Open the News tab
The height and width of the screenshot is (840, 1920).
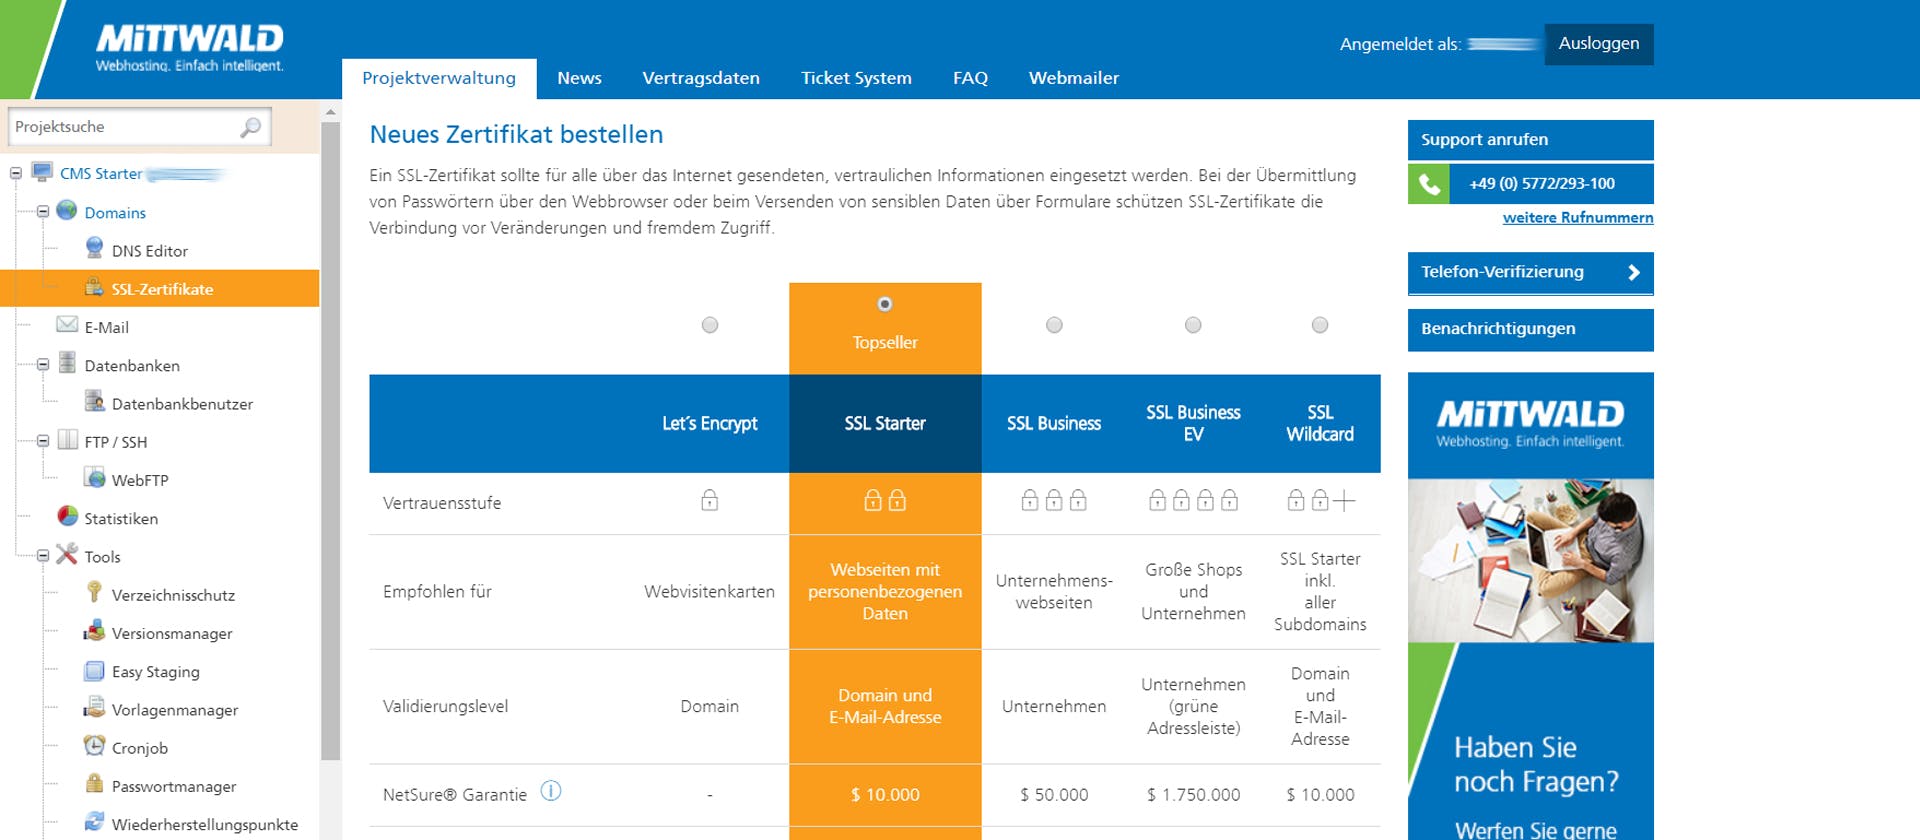point(579,78)
